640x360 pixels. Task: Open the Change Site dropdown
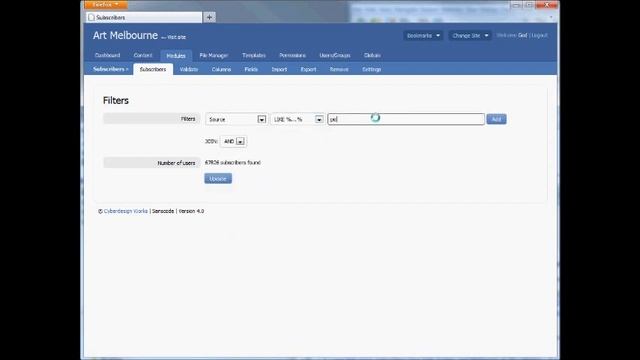pyautogui.click(x=470, y=36)
